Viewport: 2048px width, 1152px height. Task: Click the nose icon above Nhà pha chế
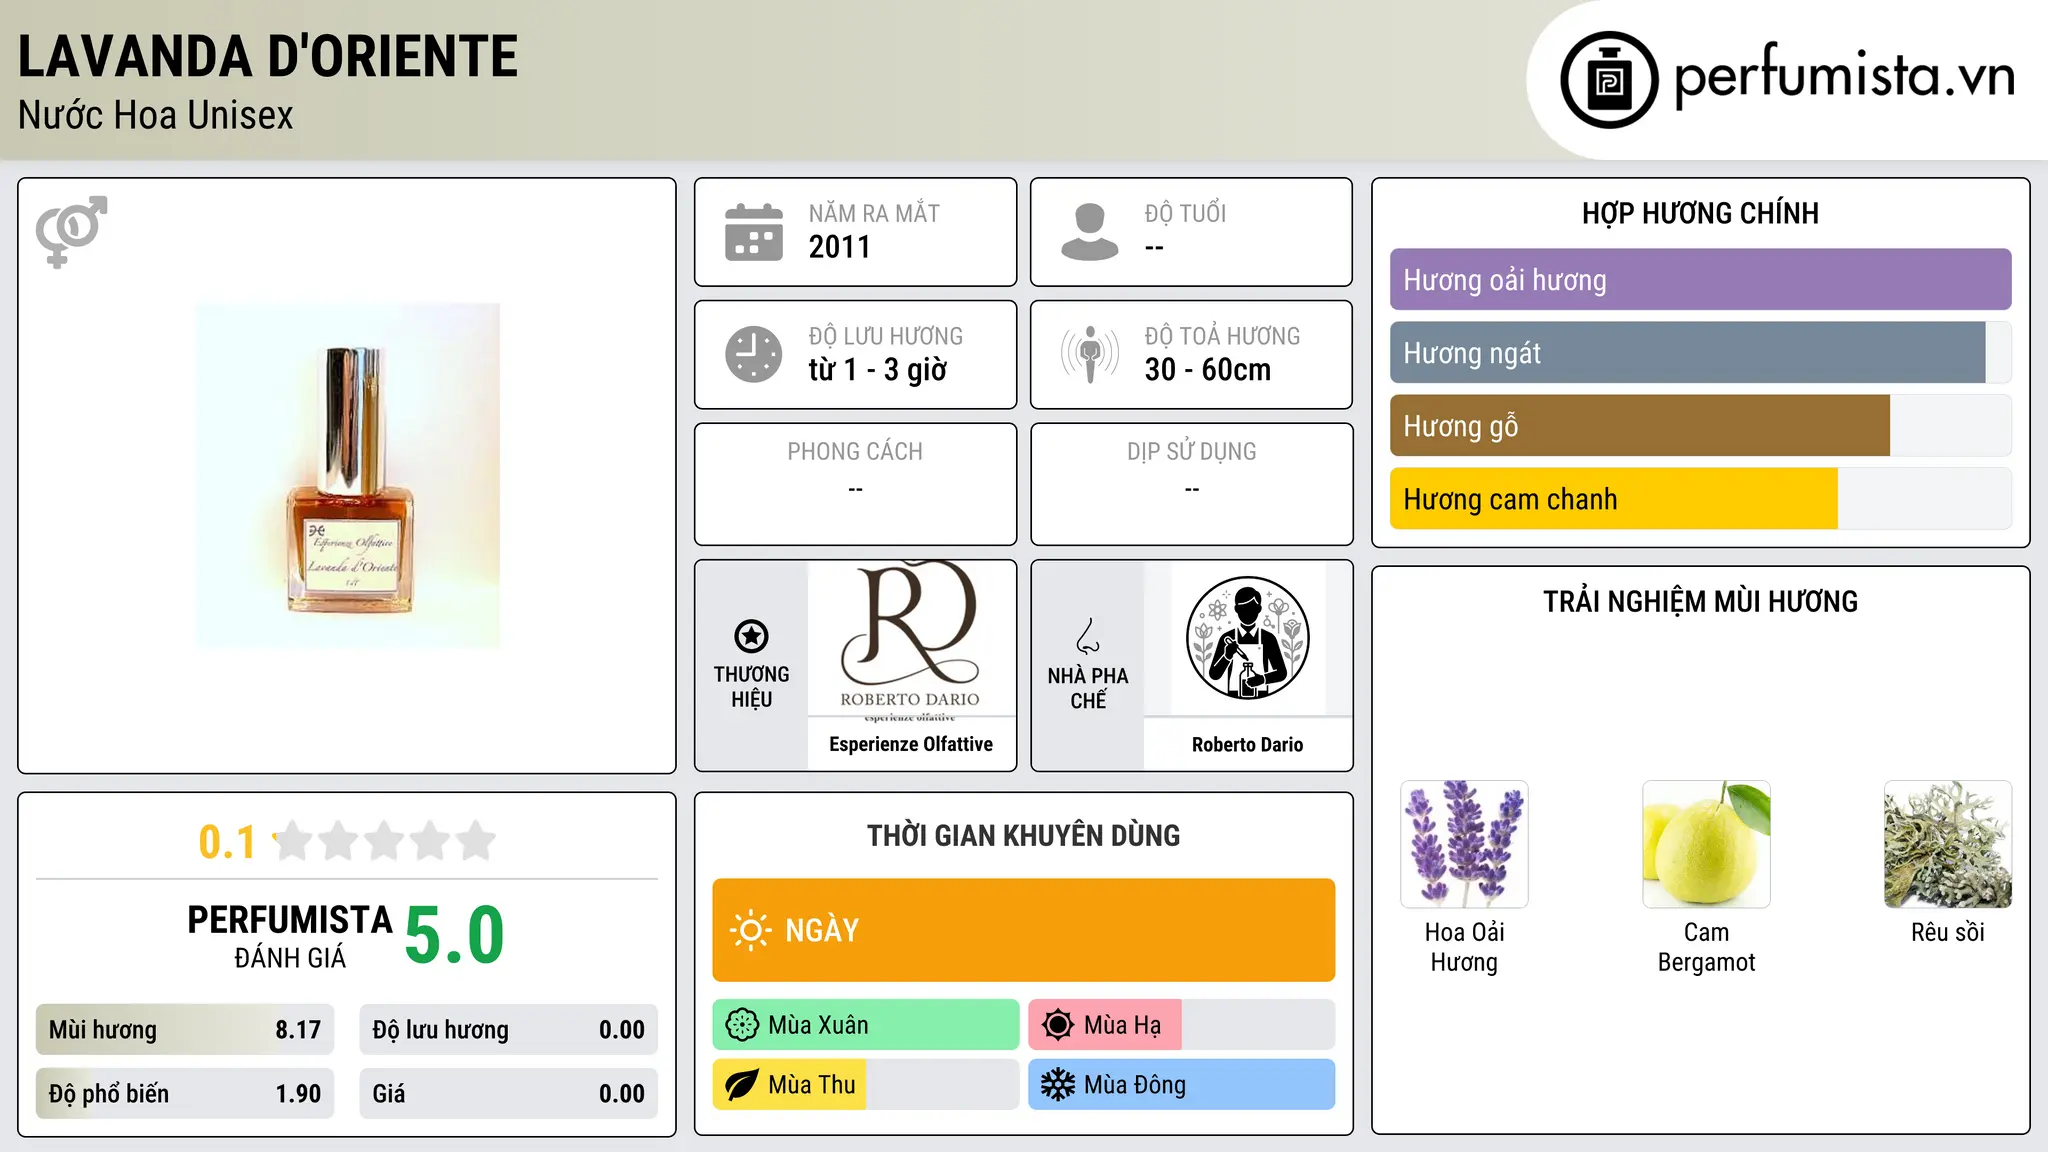tap(1088, 636)
